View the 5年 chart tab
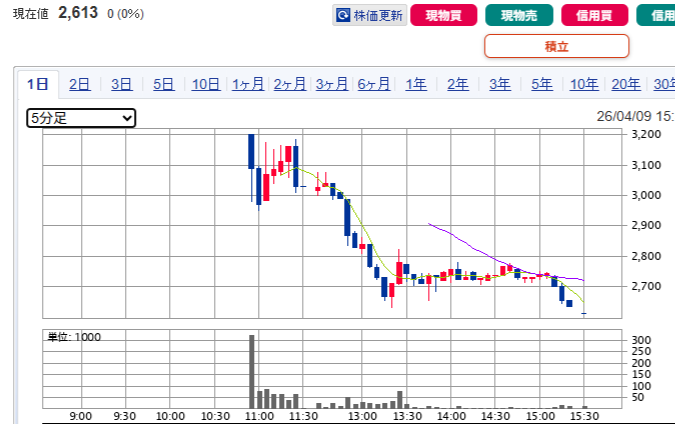675x424 pixels. click(542, 84)
